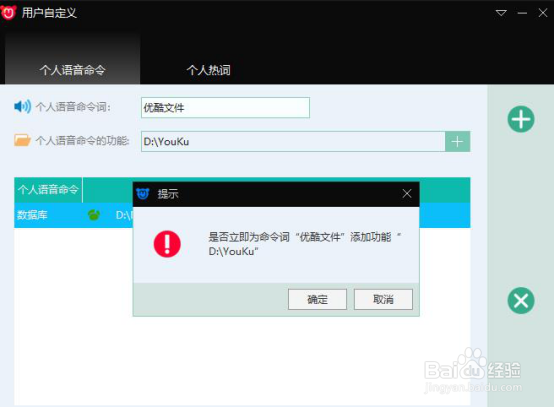Switch to the 个人热词 tab
Screen dimensions: 554x407
[x=208, y=70]
